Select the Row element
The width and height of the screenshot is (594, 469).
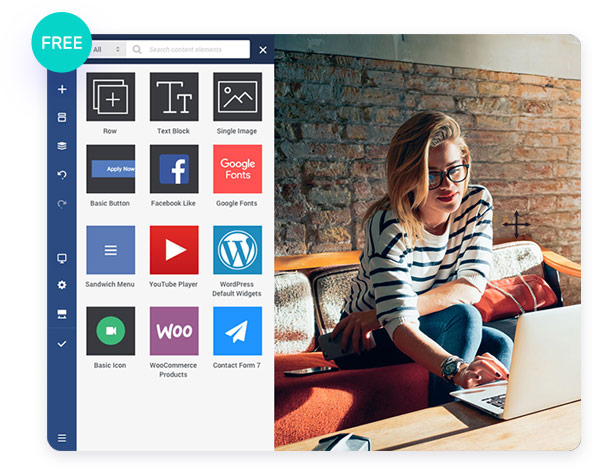coord(111,103)
